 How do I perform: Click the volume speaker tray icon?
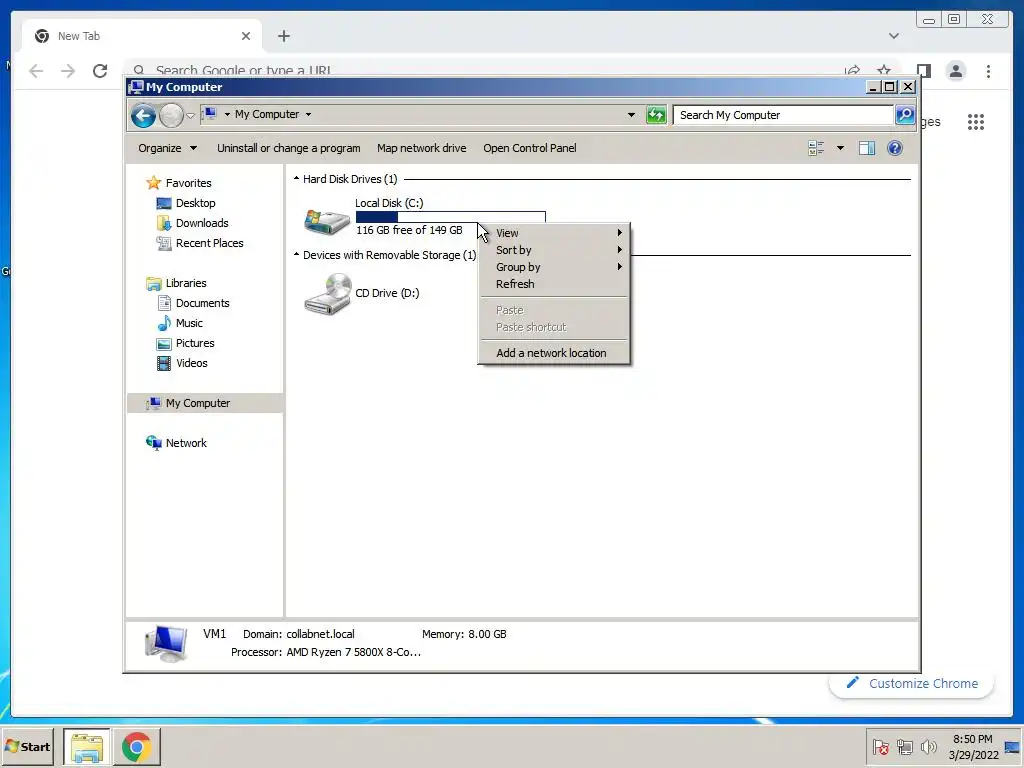pos(928,746)
